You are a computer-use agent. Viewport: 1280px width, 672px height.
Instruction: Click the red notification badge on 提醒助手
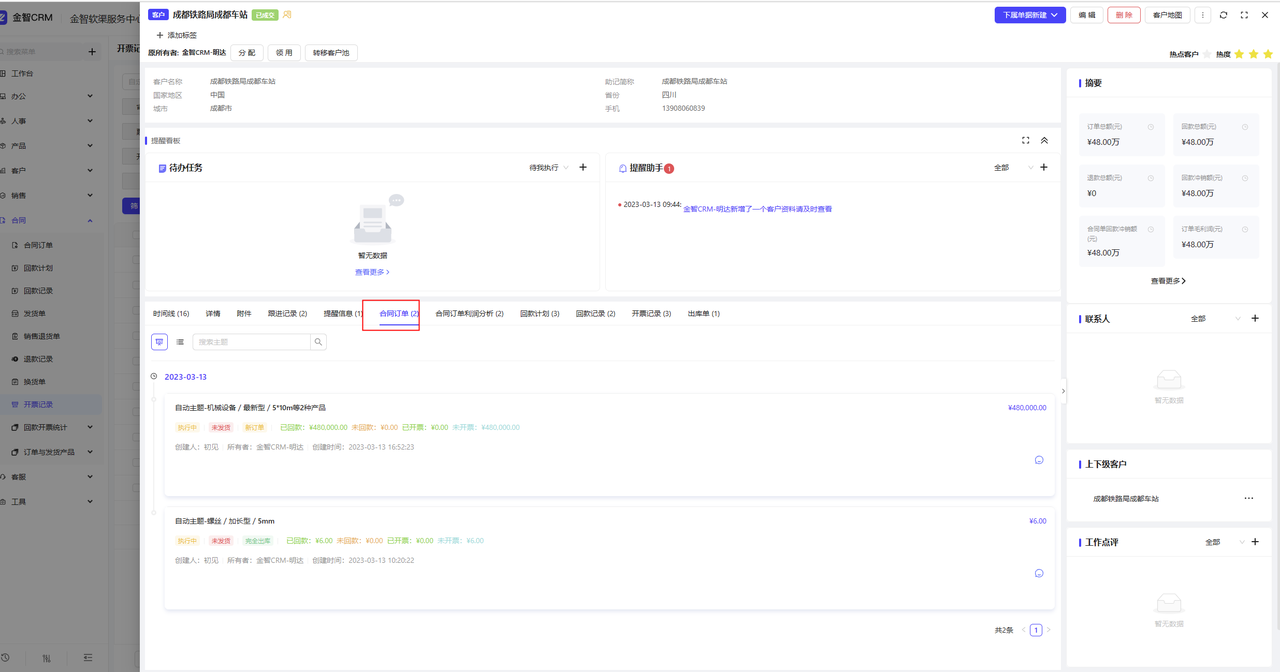(x=669, y=168)
